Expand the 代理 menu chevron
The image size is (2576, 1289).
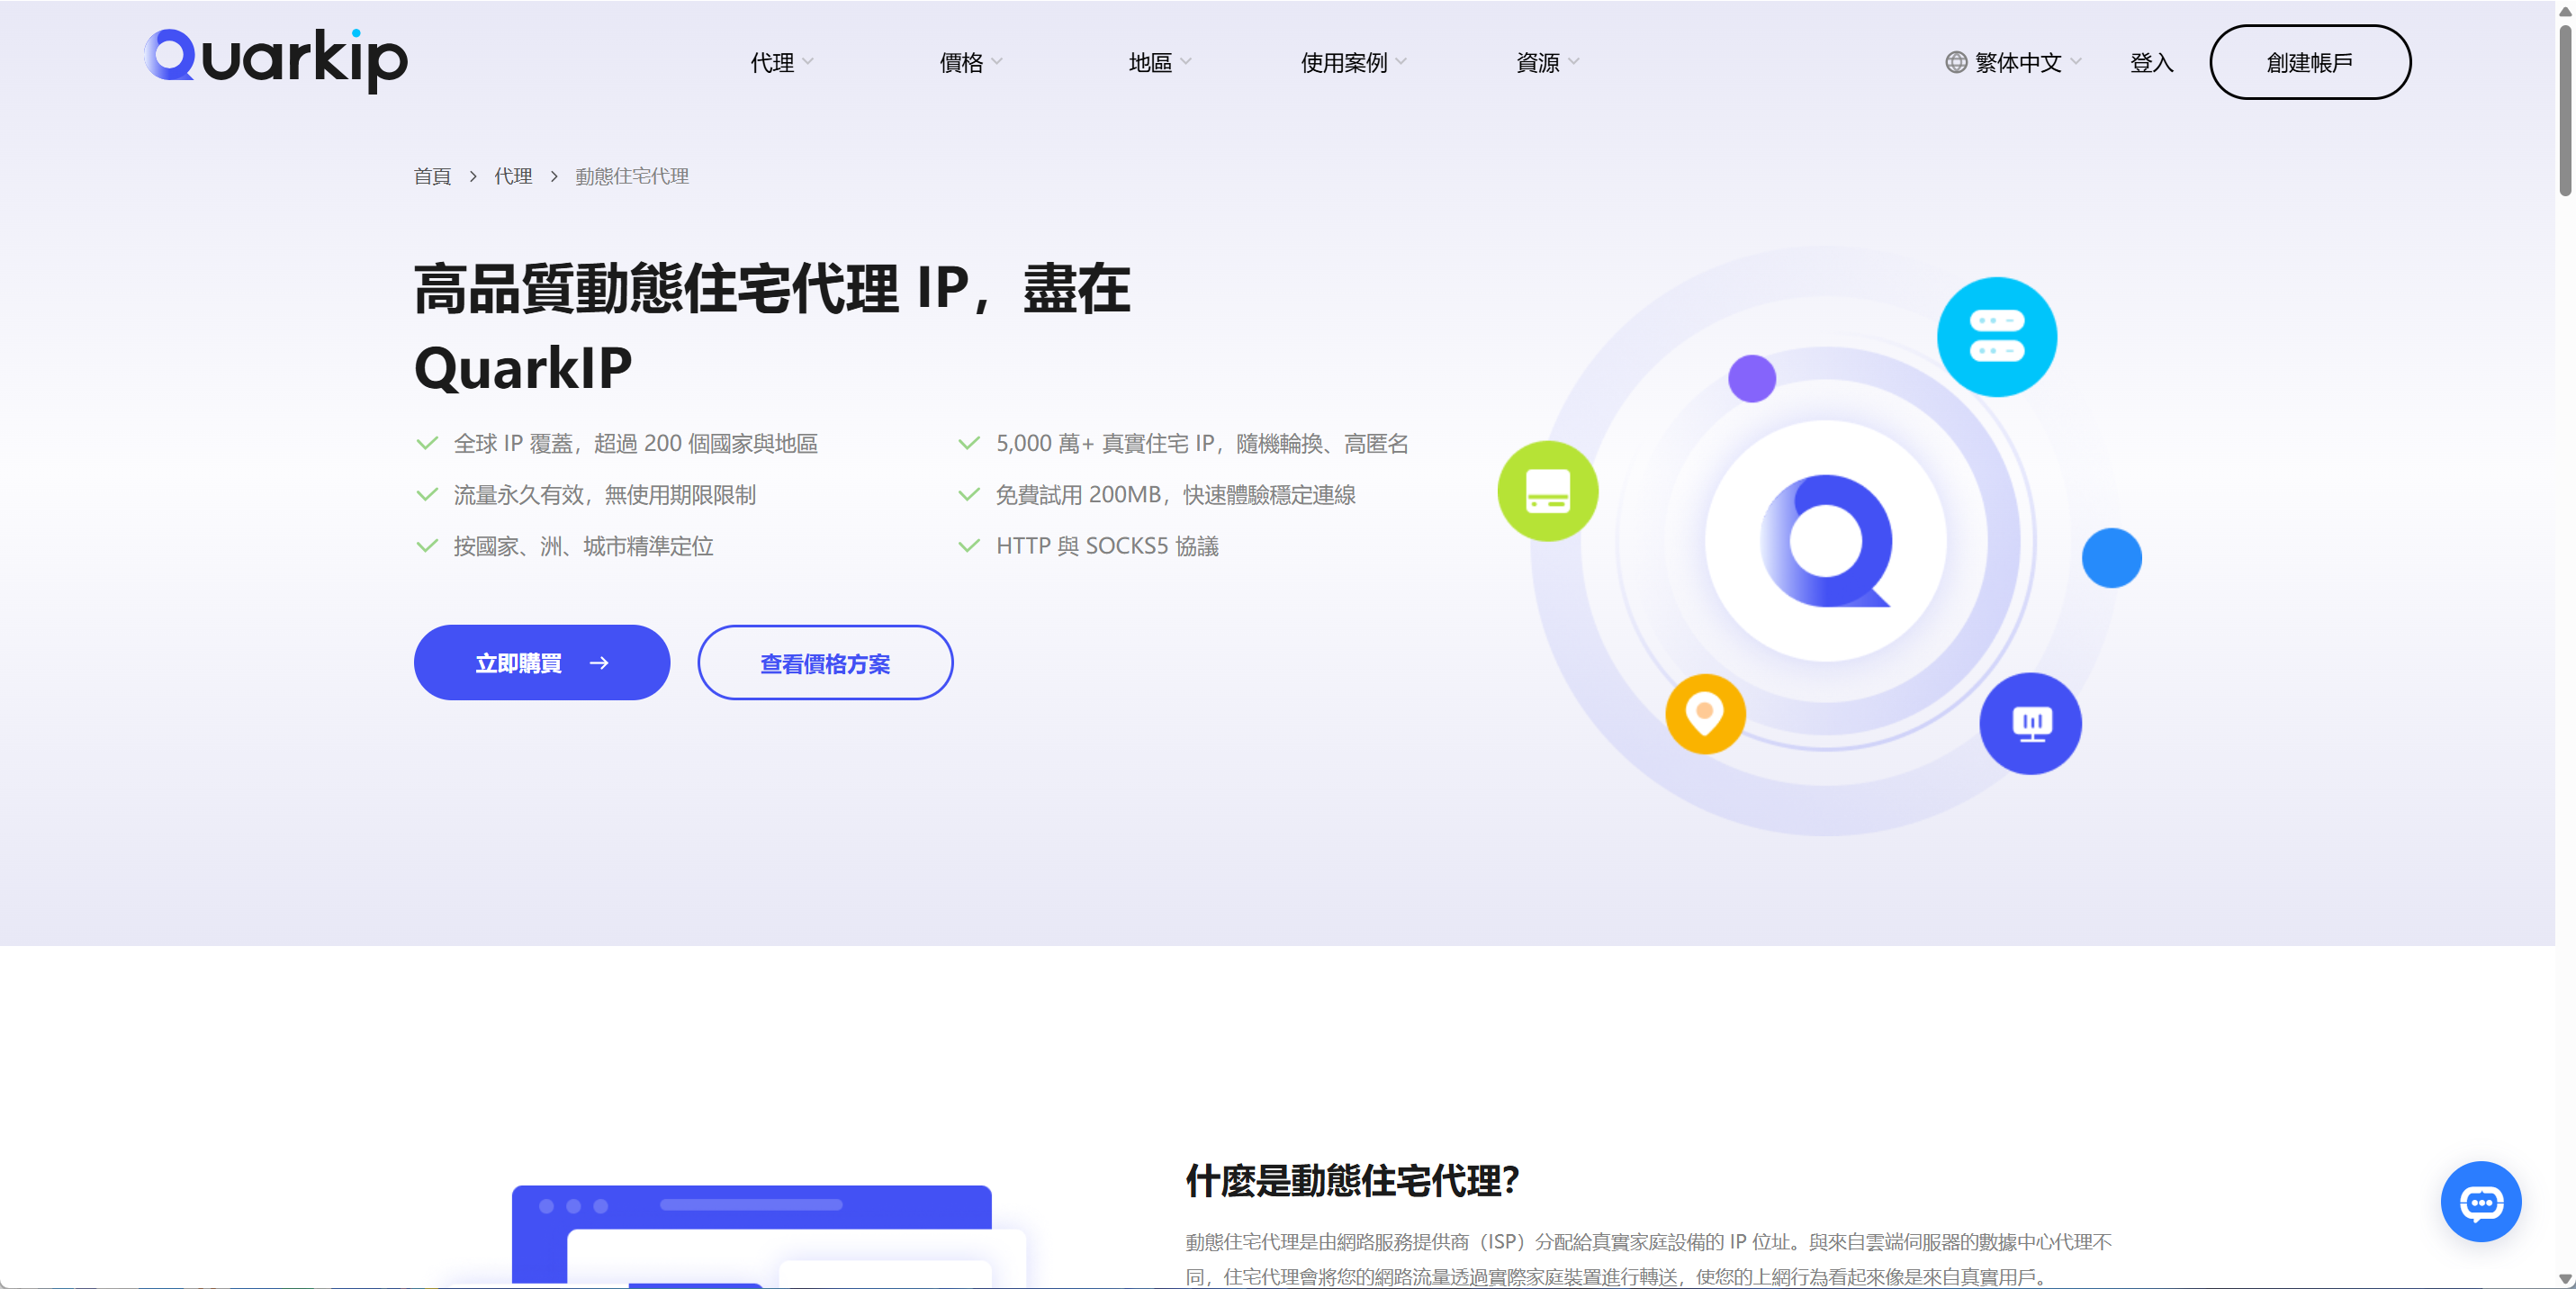point(808,62)
